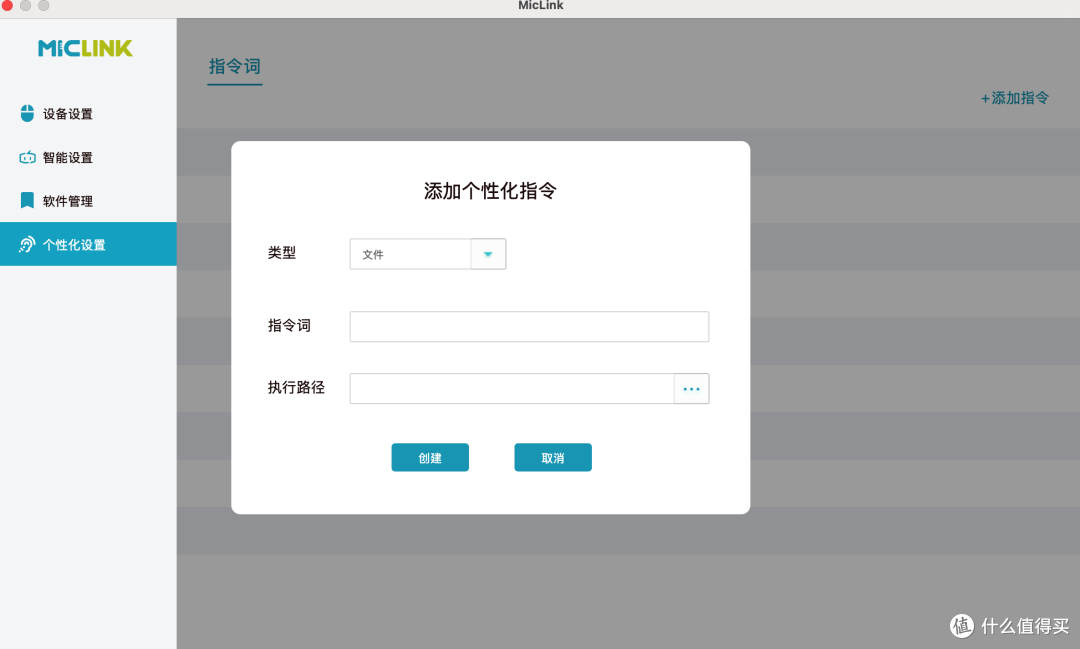The height and width of the screenshot is (649, 1080).
Task: Click the 指令词 label in the dialog
Action: 289,325
